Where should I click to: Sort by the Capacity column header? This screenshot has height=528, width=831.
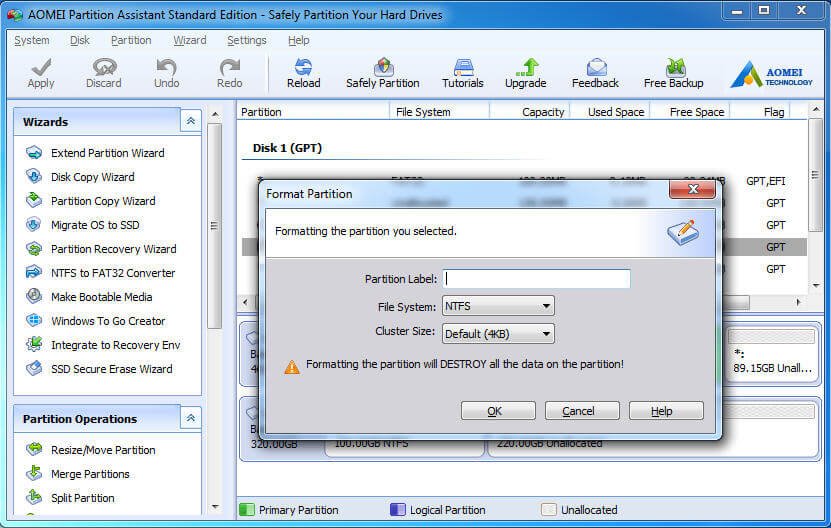point(530,112)
